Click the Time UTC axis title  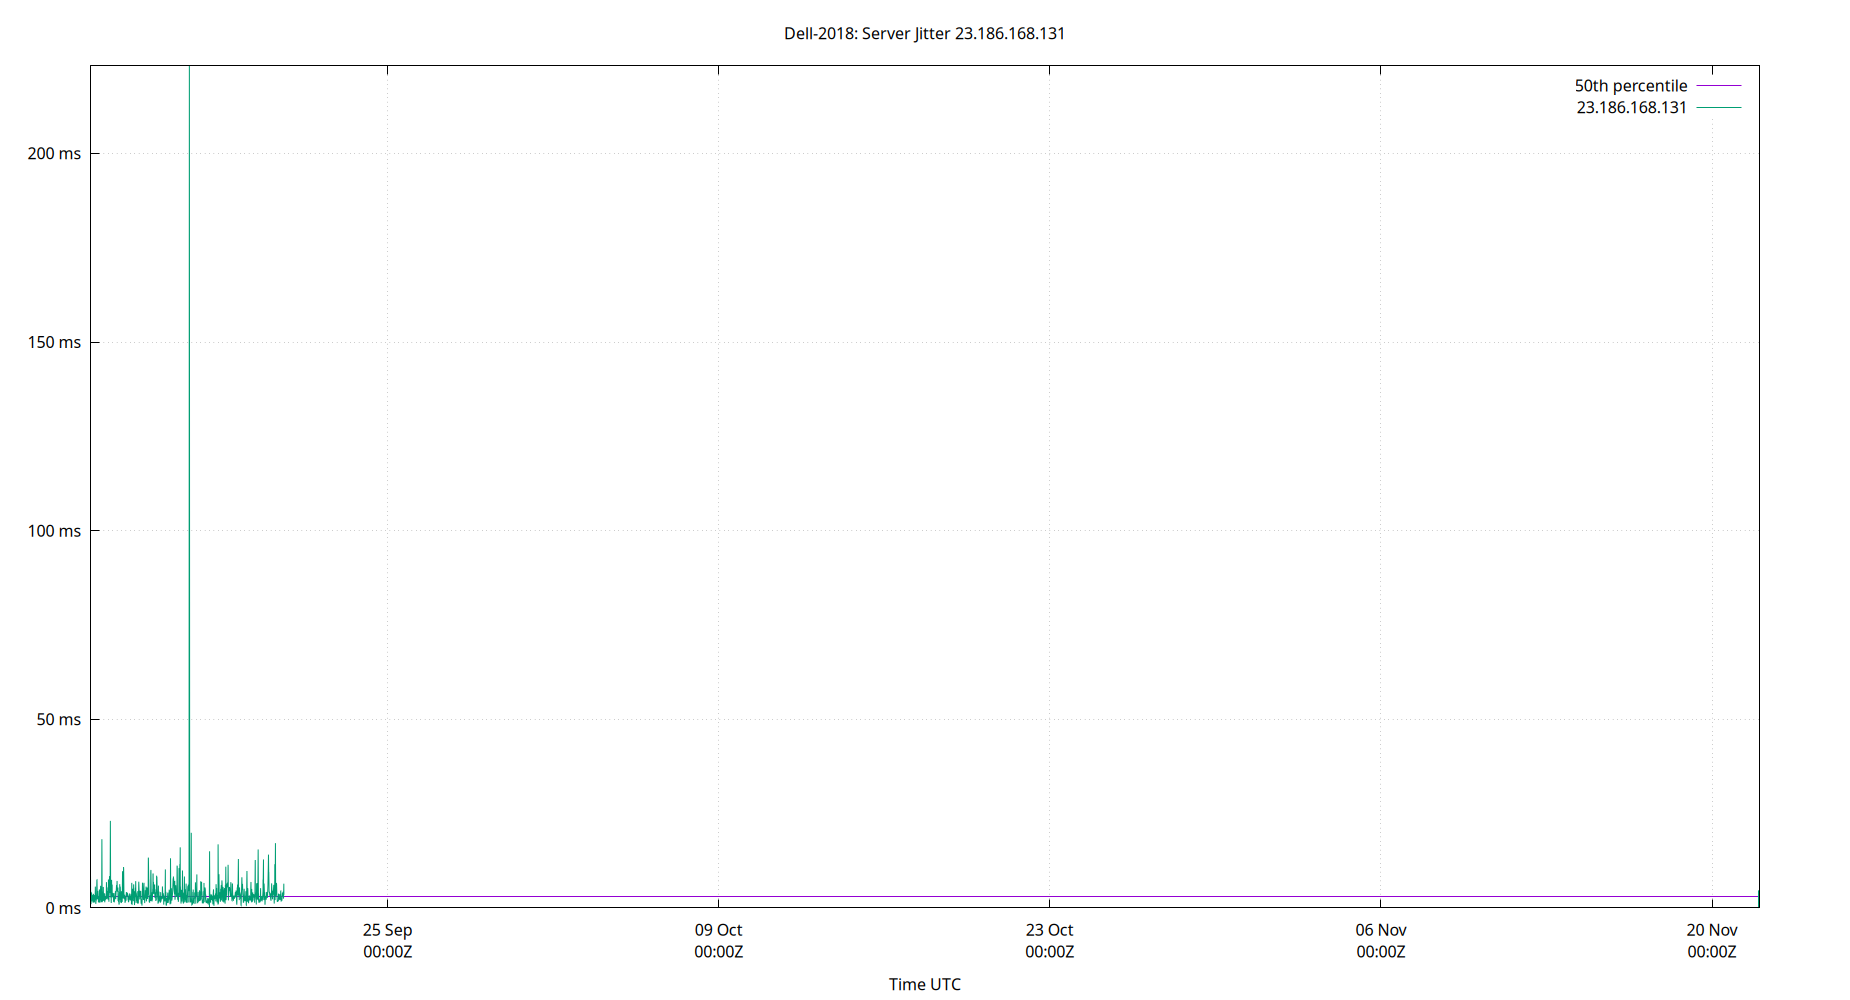tap(924, 984)
